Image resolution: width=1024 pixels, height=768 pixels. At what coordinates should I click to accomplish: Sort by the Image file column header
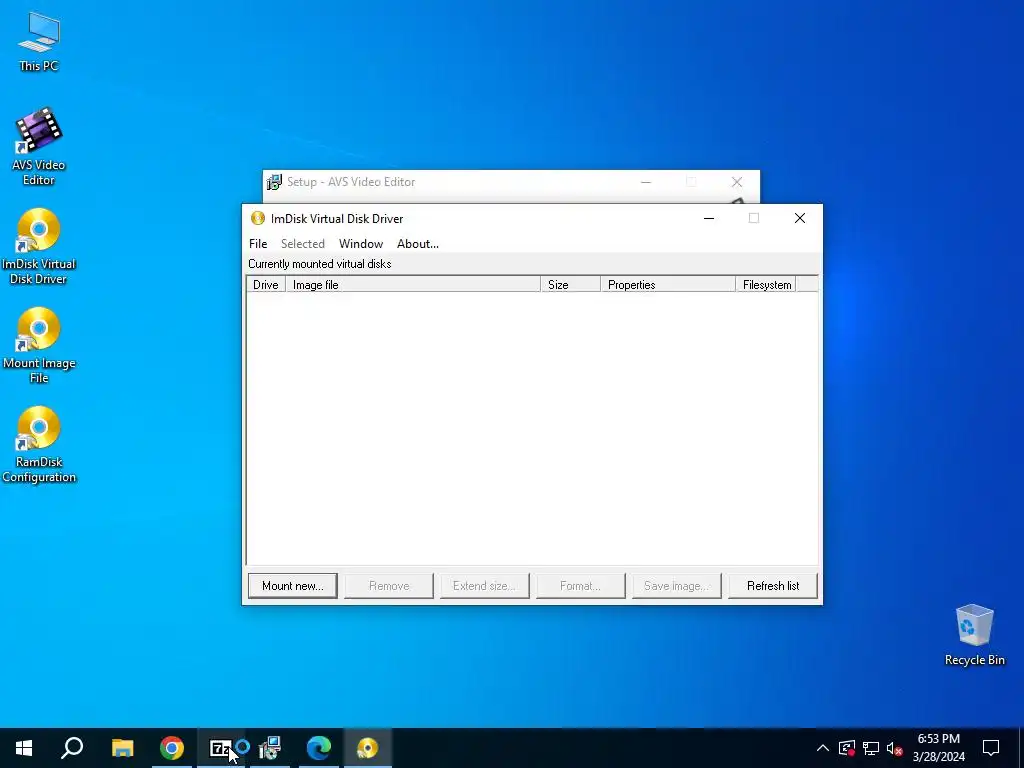(413, 285)
